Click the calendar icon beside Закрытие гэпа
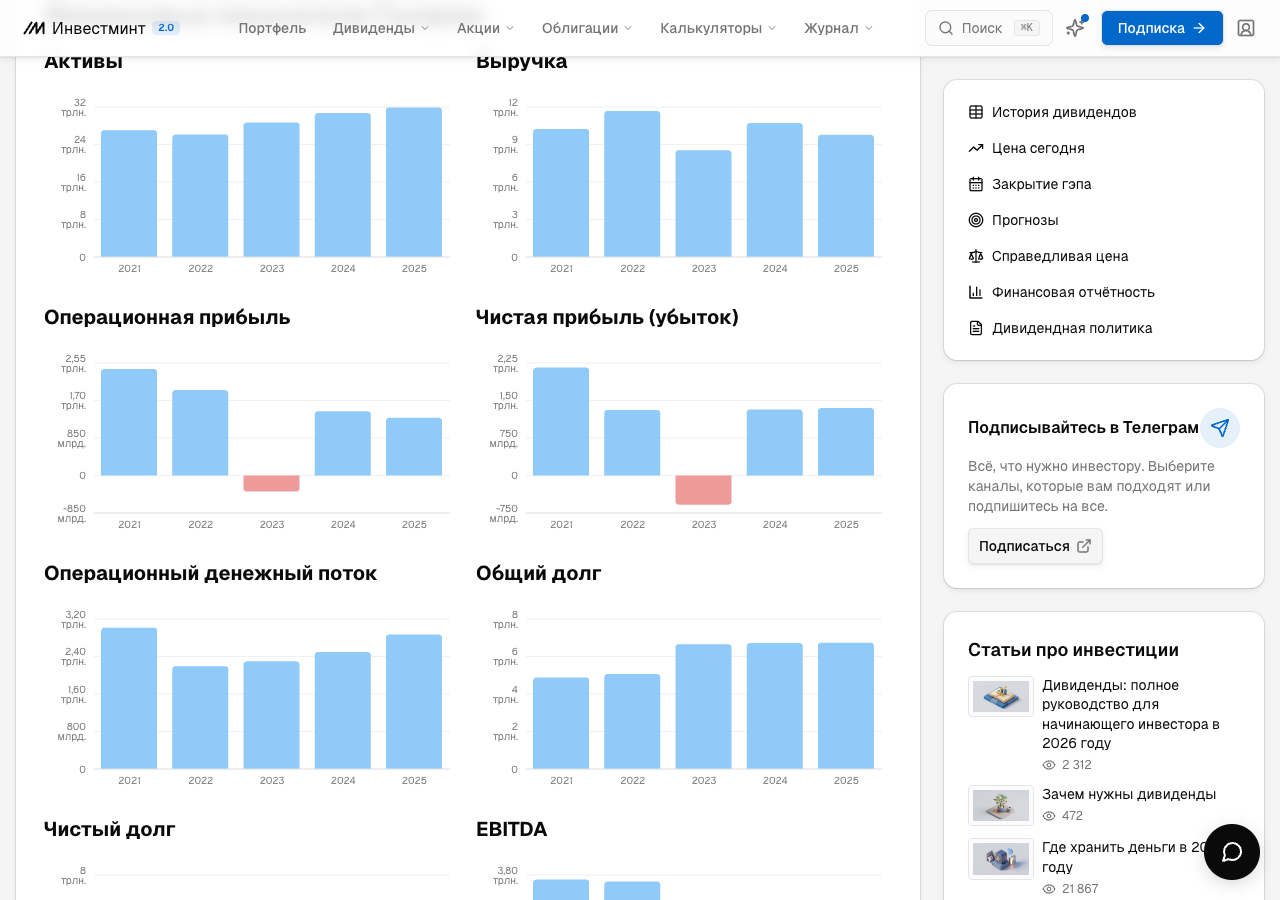The height and width of the screenshot is (900, 1280). (976, 184)
